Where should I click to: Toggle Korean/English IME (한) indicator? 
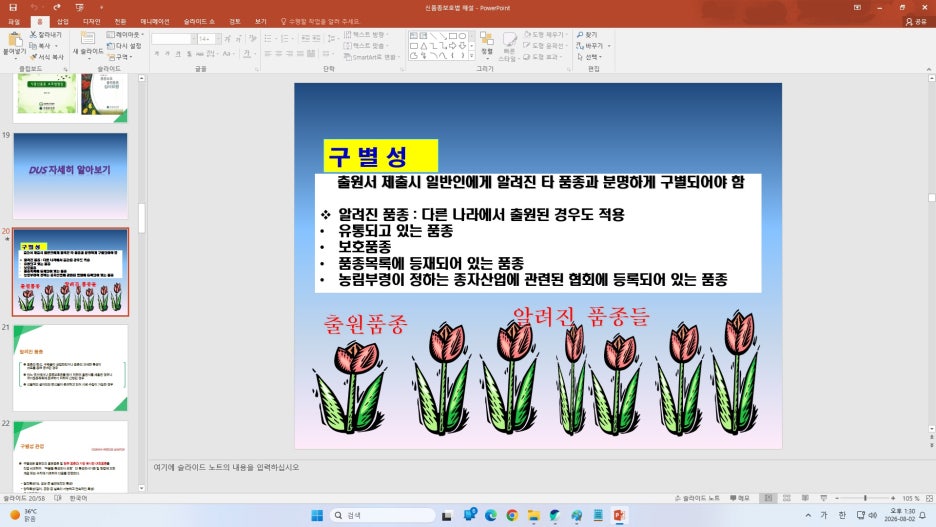[x=842, y=515]
